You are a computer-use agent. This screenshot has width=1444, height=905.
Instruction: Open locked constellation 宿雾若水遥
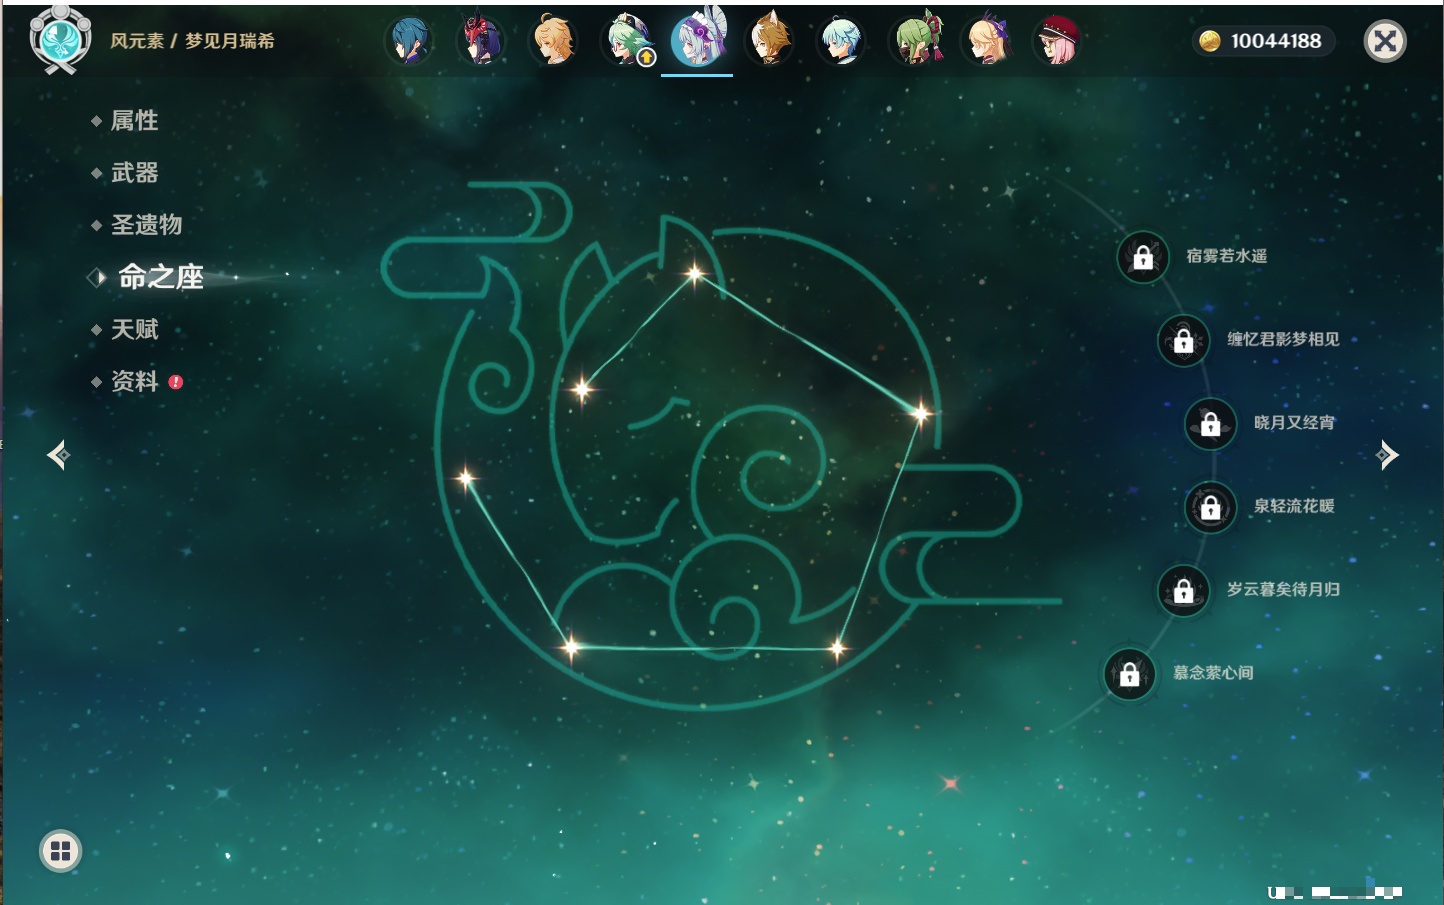click(x=1143, y=257)
